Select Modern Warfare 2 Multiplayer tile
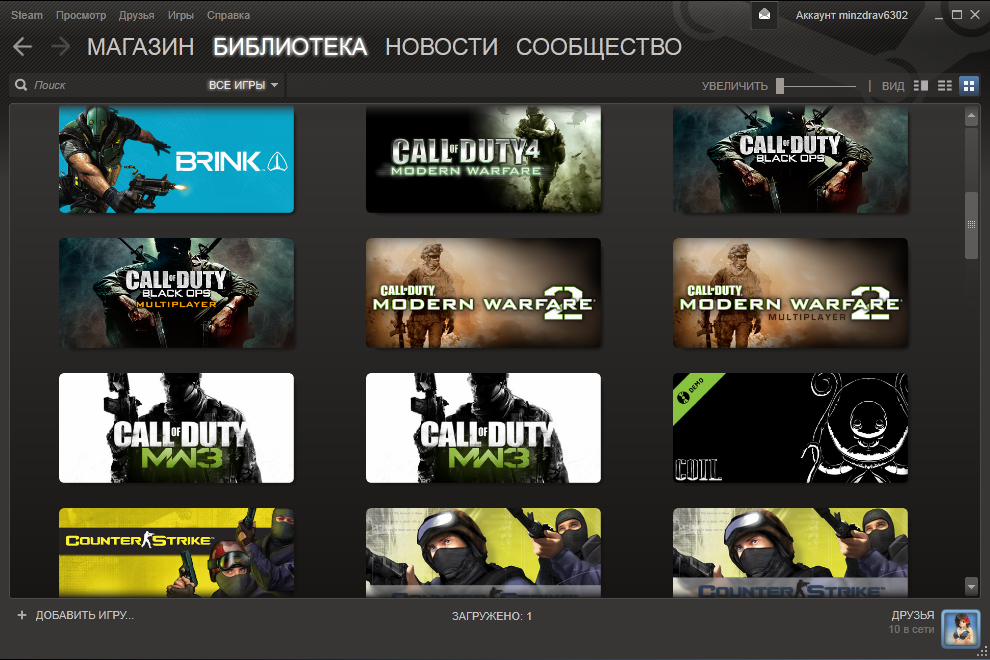This screenshot has height=660, width=990. (790, 293)
